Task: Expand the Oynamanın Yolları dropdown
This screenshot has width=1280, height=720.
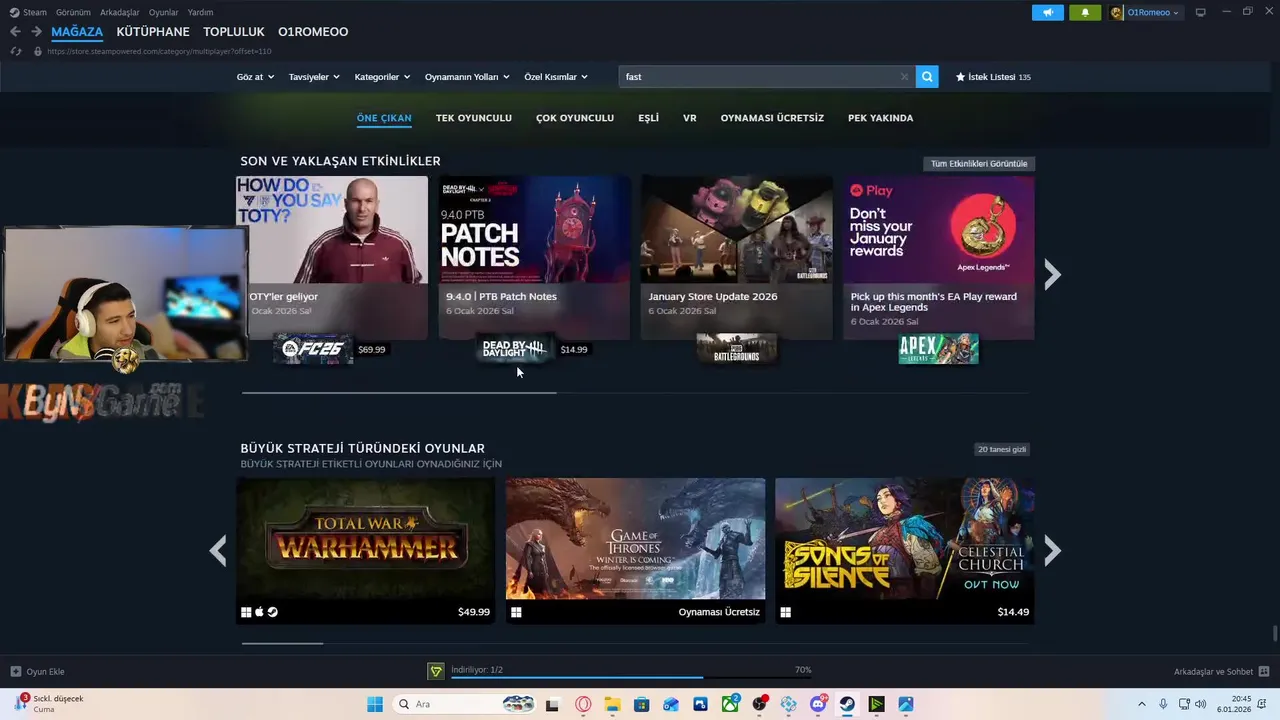Action: pyautogui.click(x=467, y=77)
